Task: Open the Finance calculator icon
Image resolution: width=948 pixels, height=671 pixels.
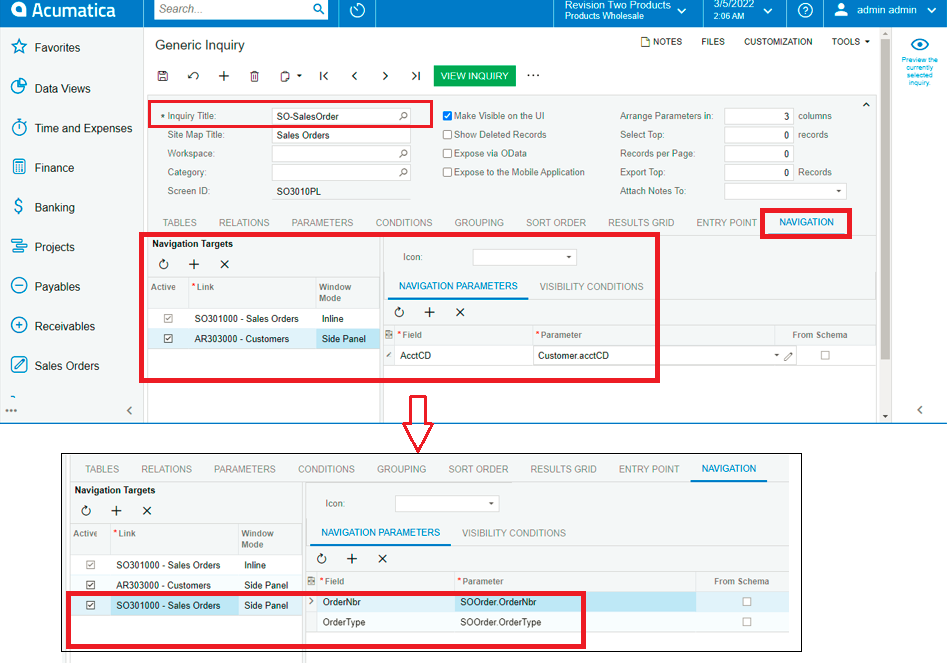Action: click(x=19, y=167)
